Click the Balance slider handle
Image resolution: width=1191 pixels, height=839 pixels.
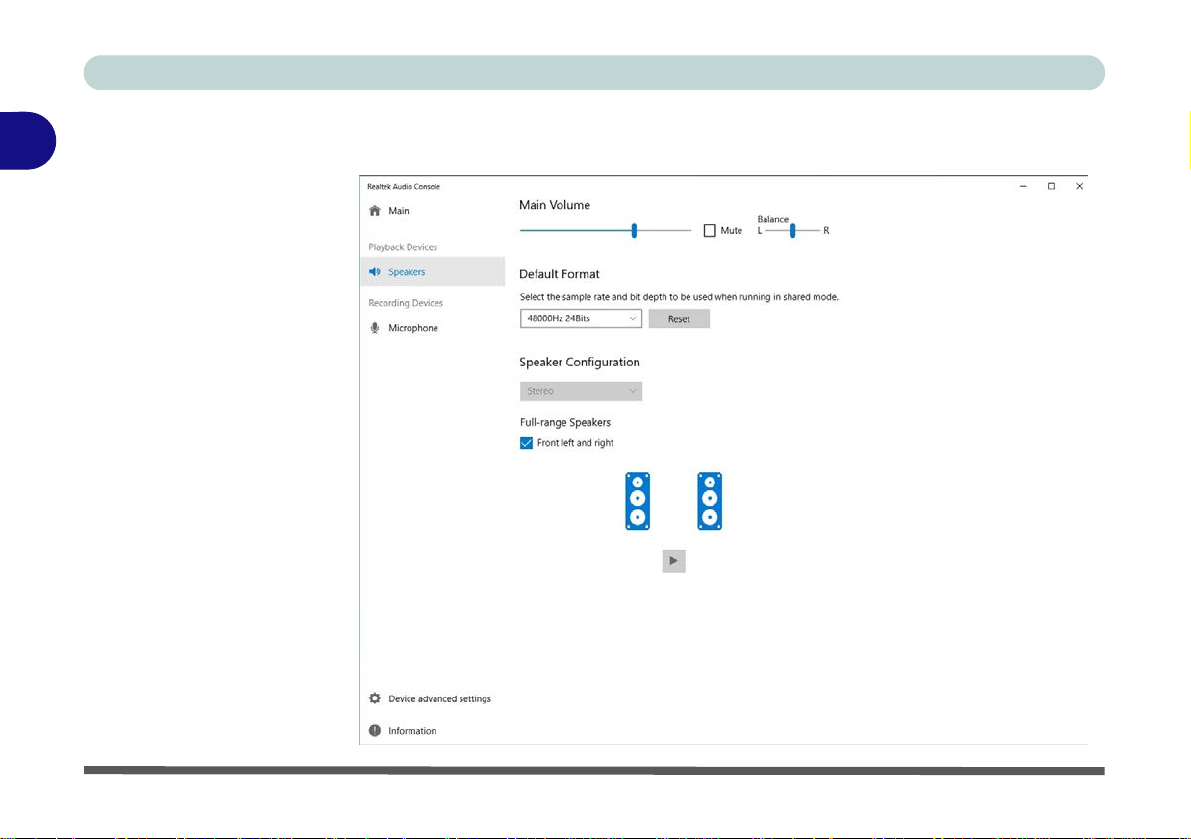(x=792, y=230)
